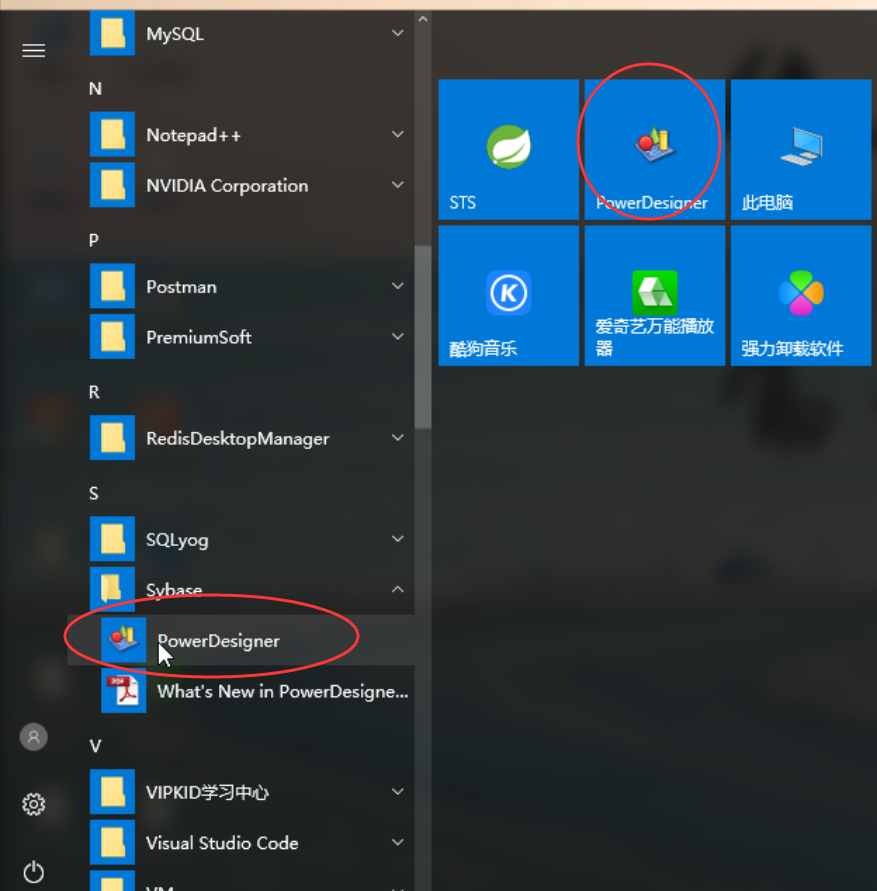Viewport: 877px width, 891px height.
Task: Expand the Notepad++ folder chevron
Action: [398, 134]
